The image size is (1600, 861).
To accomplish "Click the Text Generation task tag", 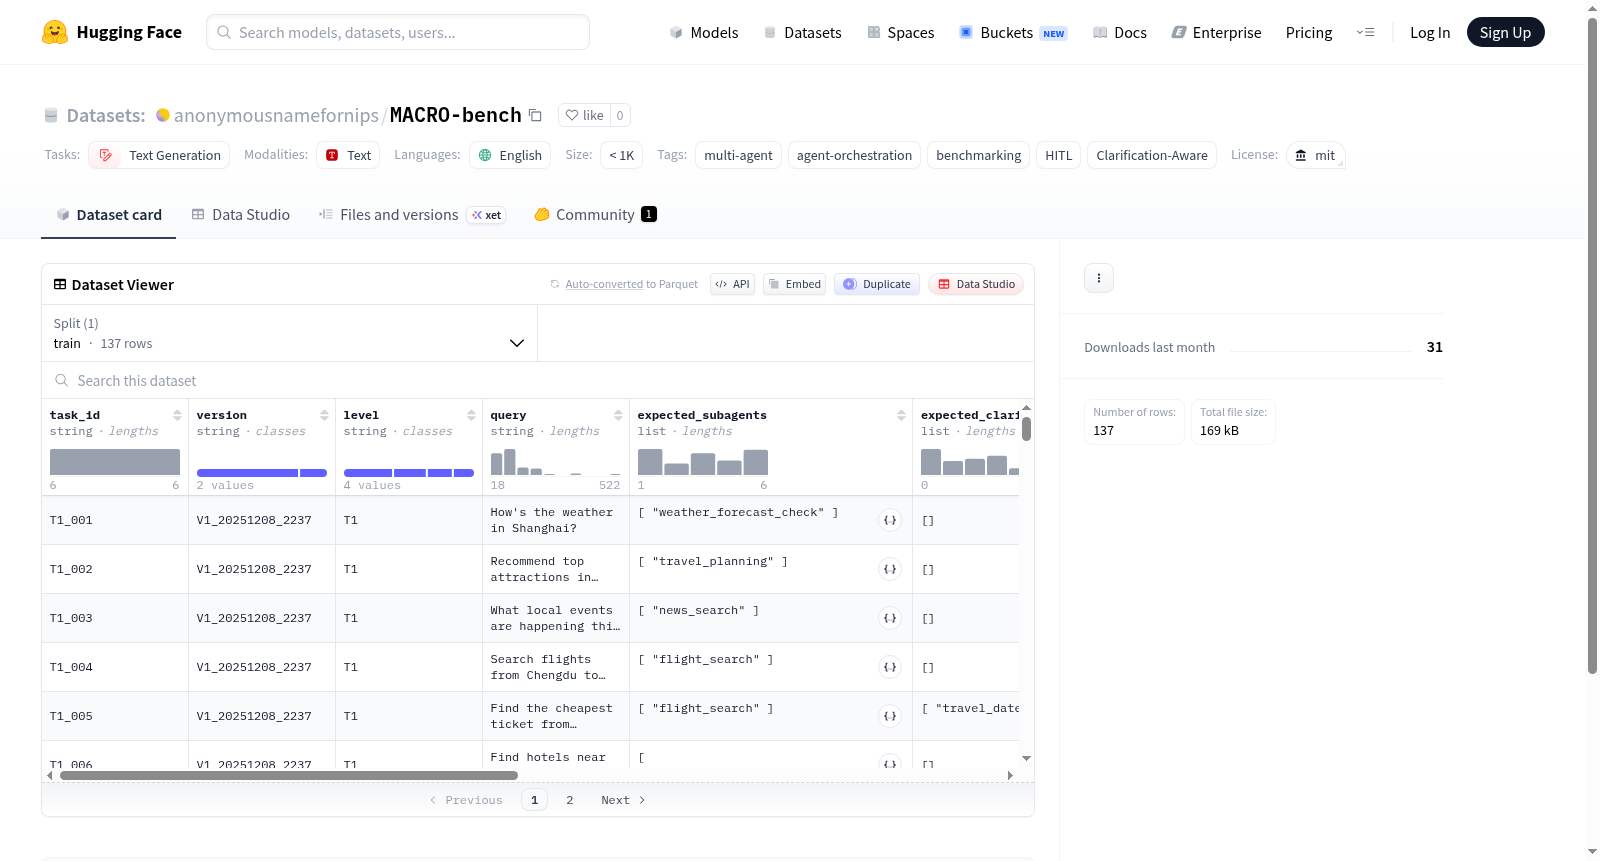I will point(159,155).
